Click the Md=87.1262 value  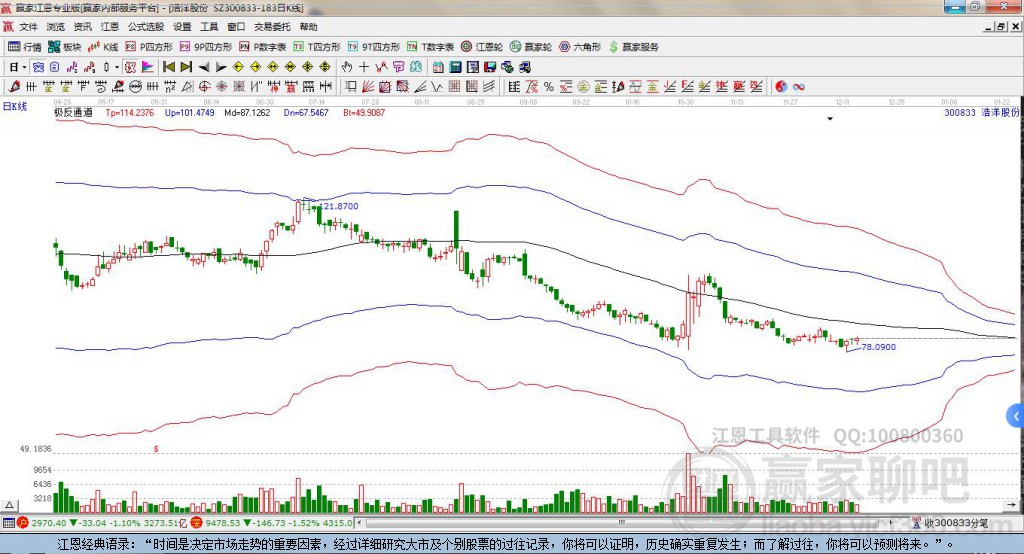click(x=247, y=112)
